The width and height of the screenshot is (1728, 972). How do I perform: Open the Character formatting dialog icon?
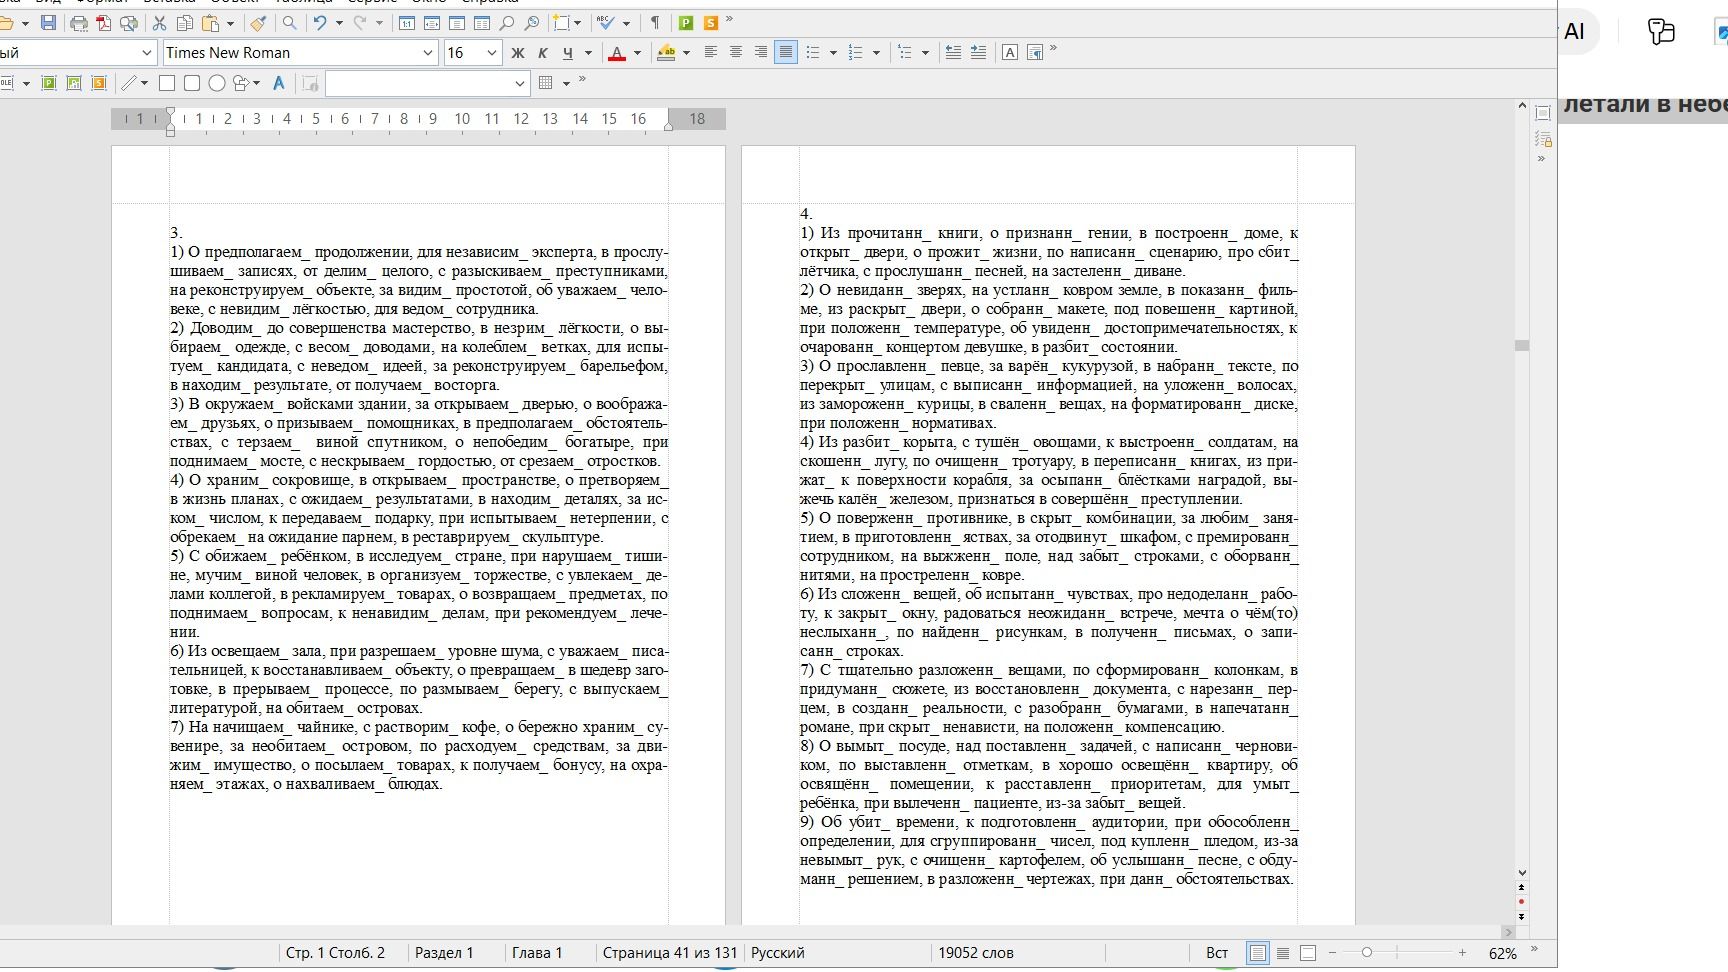pyautogui.click(x=1010, y=53)
